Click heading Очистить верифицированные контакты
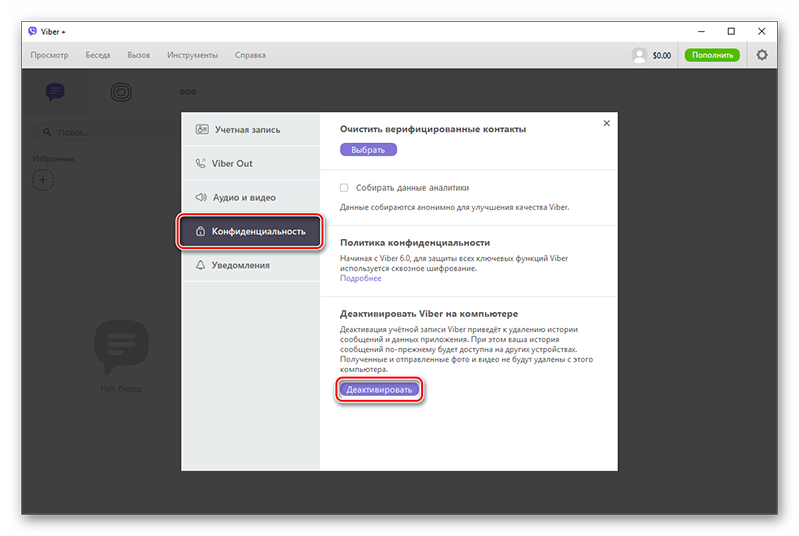Image resolution: width=799 pixels, height=536 pixels. (433, 129)
